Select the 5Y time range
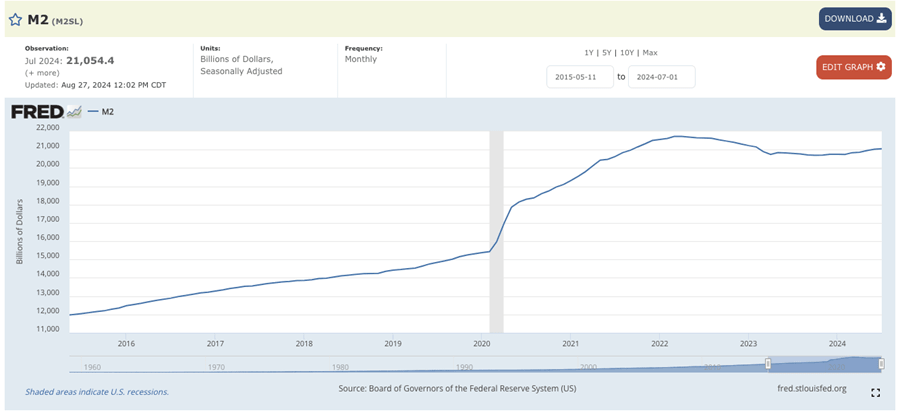This screenshot has width=900, height=417. coord(606,52)
